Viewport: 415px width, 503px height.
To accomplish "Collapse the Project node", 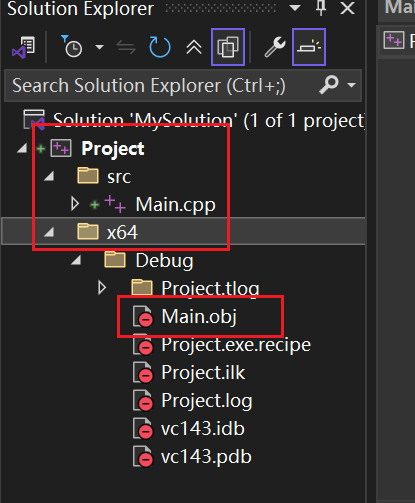I will 22,148.
